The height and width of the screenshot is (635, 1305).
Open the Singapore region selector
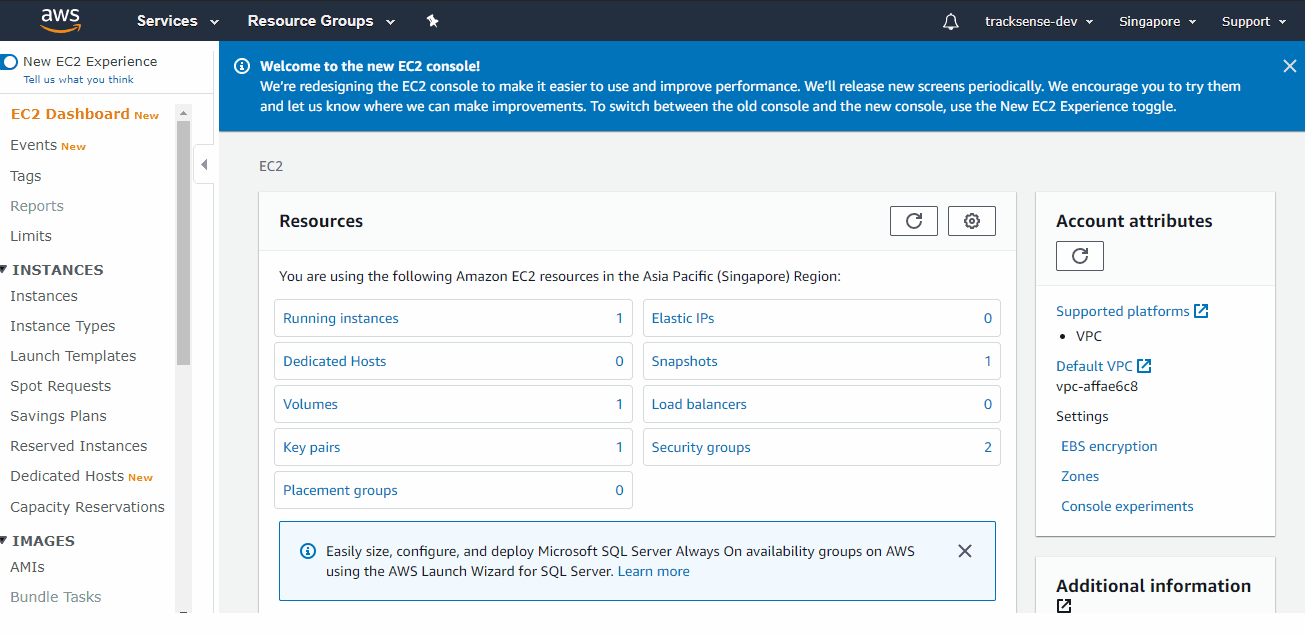(1158, 22)
